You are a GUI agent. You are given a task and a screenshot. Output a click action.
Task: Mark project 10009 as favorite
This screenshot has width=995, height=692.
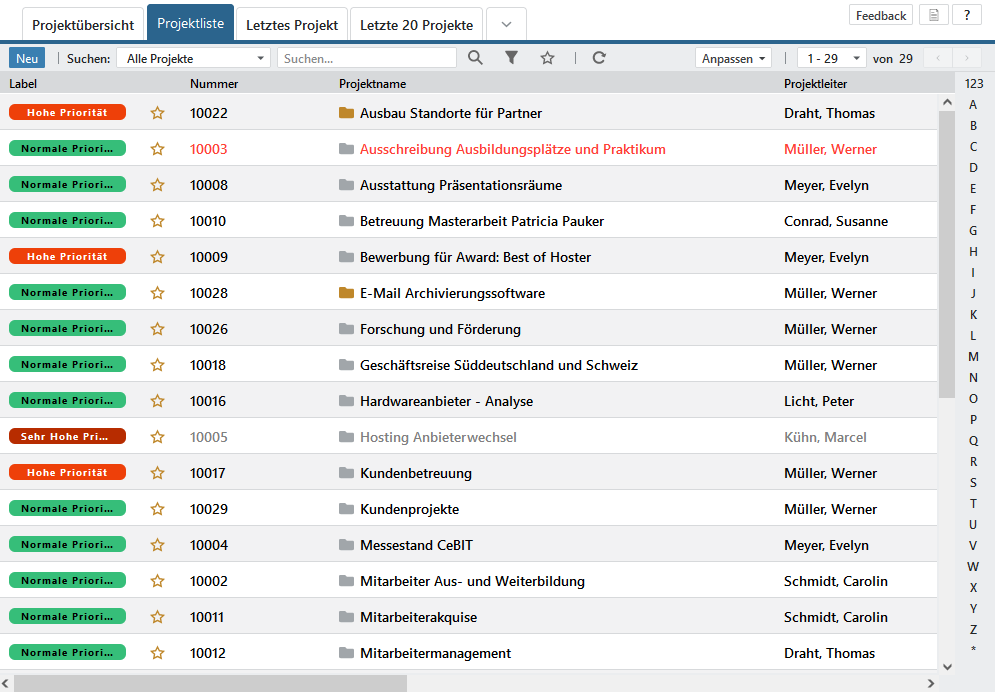pos(157,257)
